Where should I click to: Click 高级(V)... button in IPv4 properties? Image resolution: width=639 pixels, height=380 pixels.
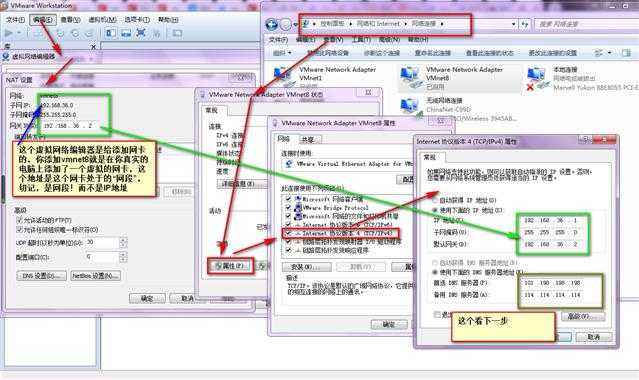point(583,316)
